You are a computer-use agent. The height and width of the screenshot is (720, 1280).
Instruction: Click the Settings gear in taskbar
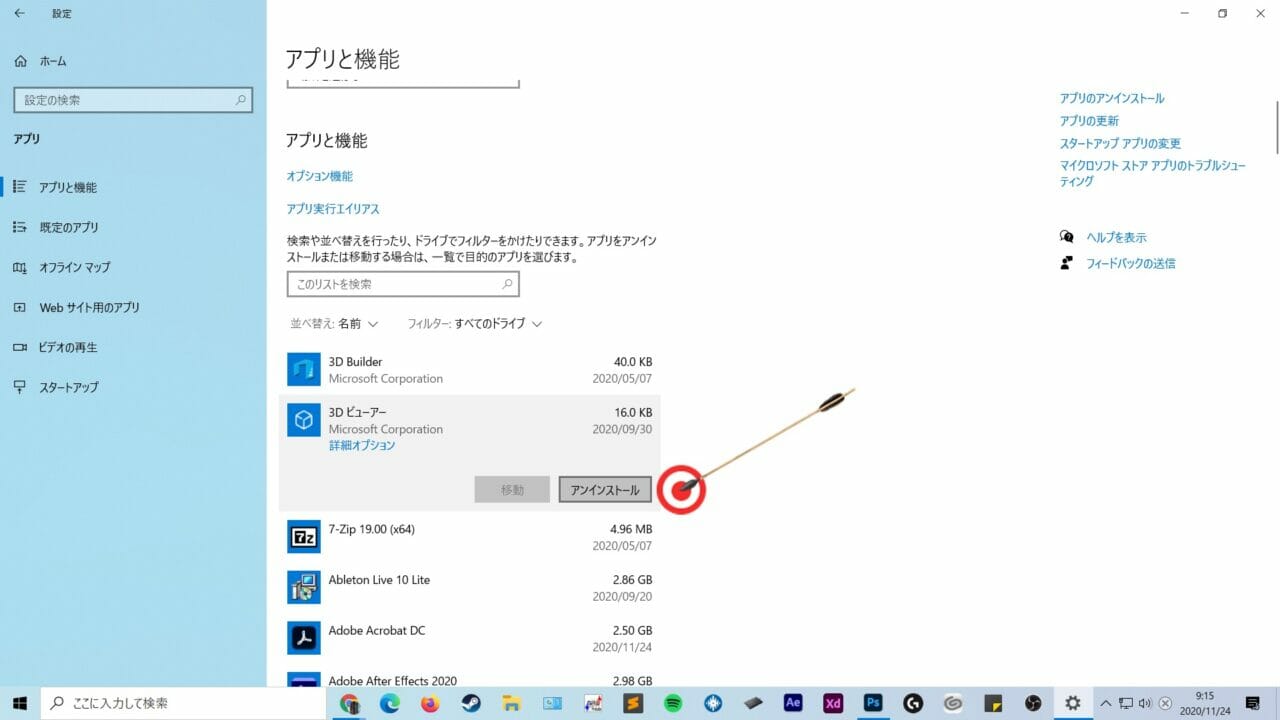pos(1074,703)
